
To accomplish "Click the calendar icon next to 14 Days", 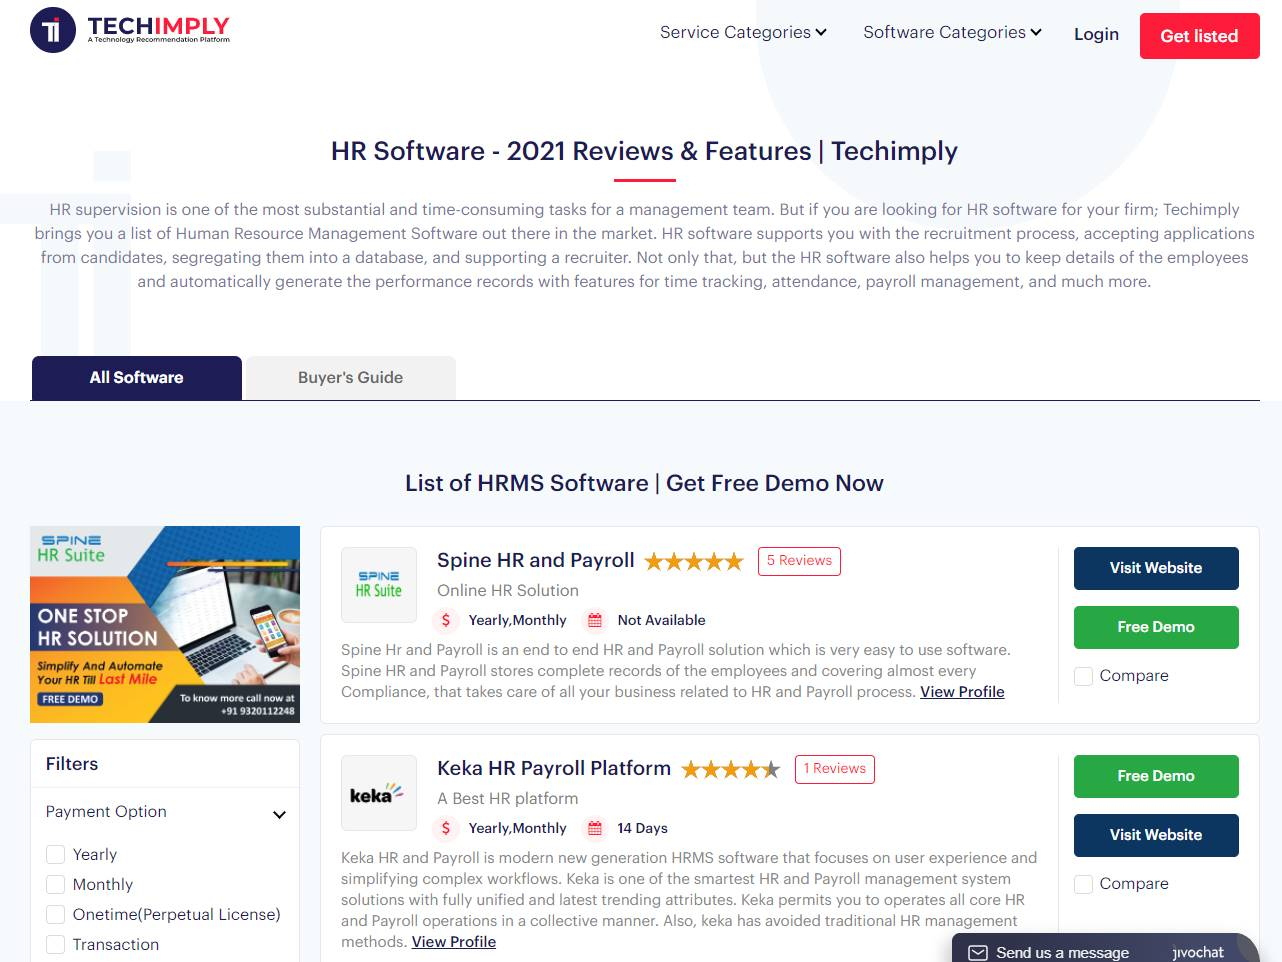I will (x=595, y=828).
